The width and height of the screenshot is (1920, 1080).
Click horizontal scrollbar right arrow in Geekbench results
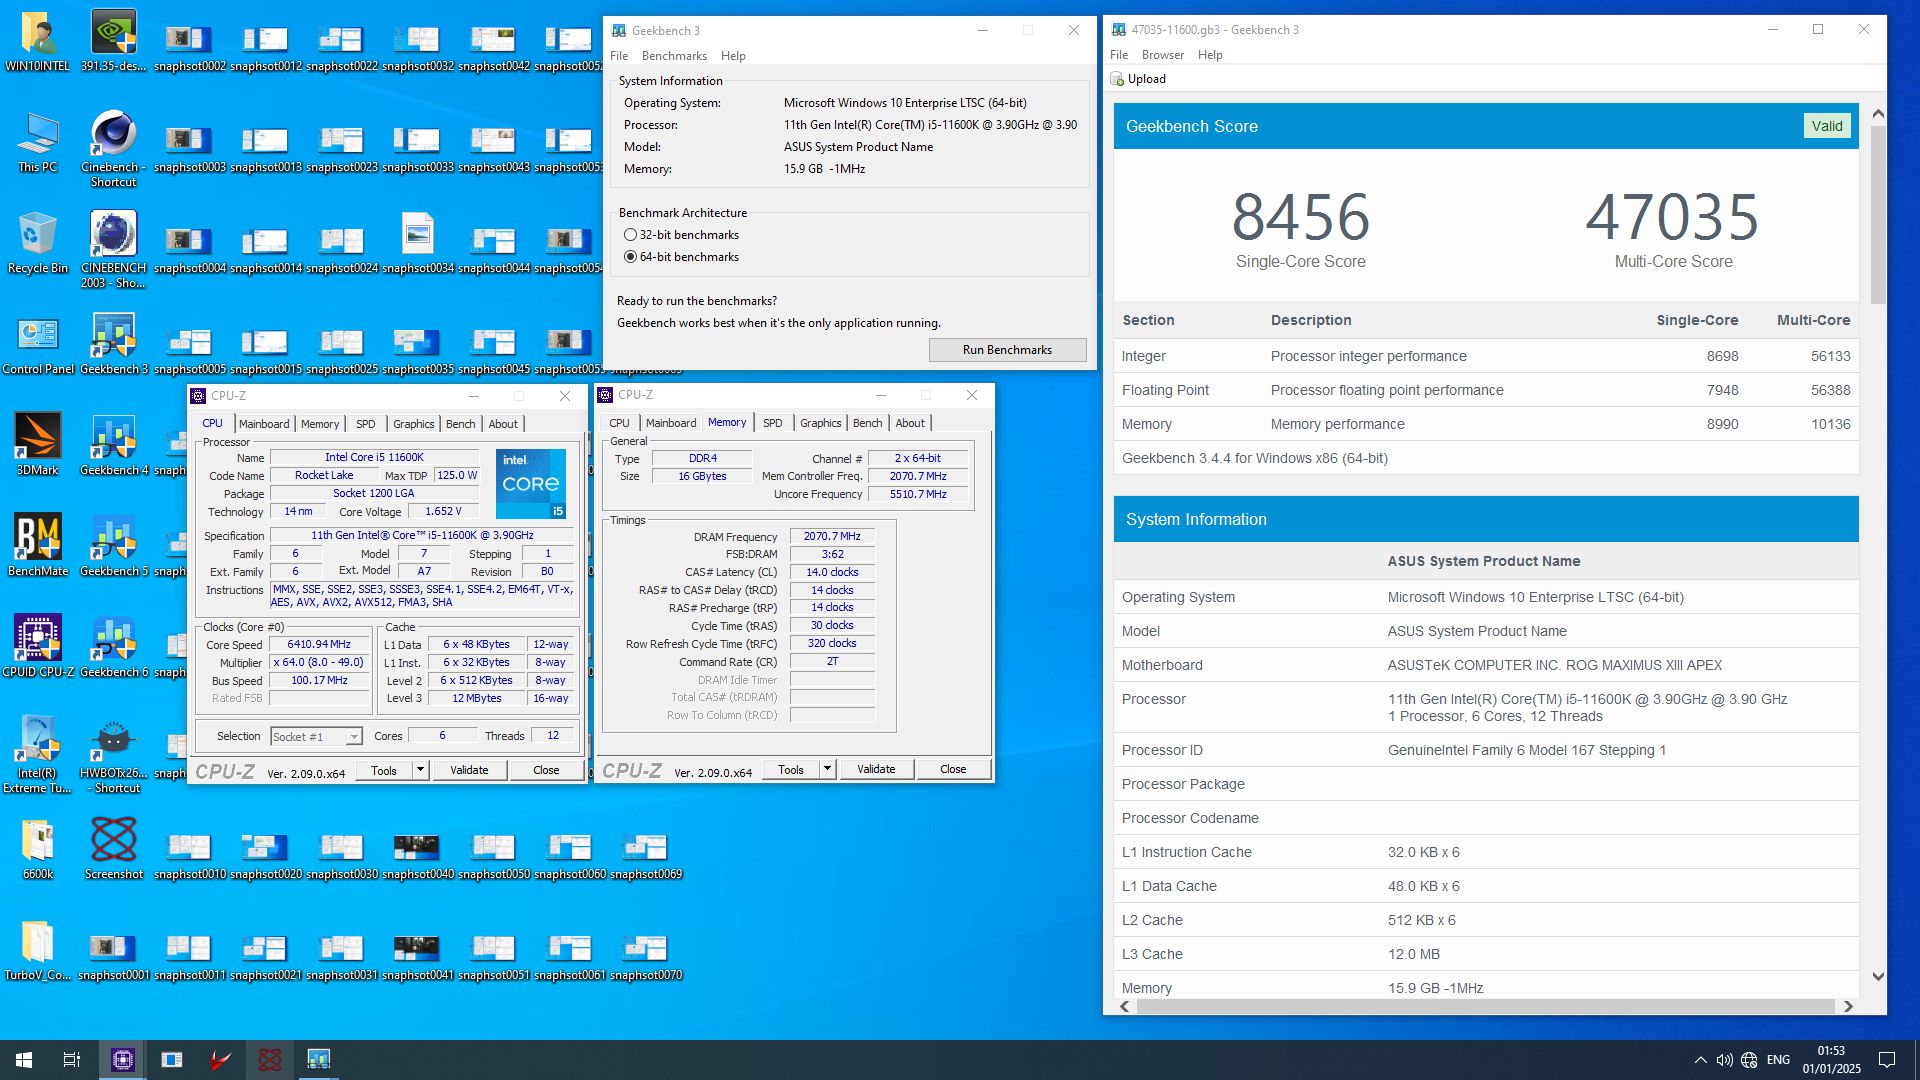(1848, 1007)
